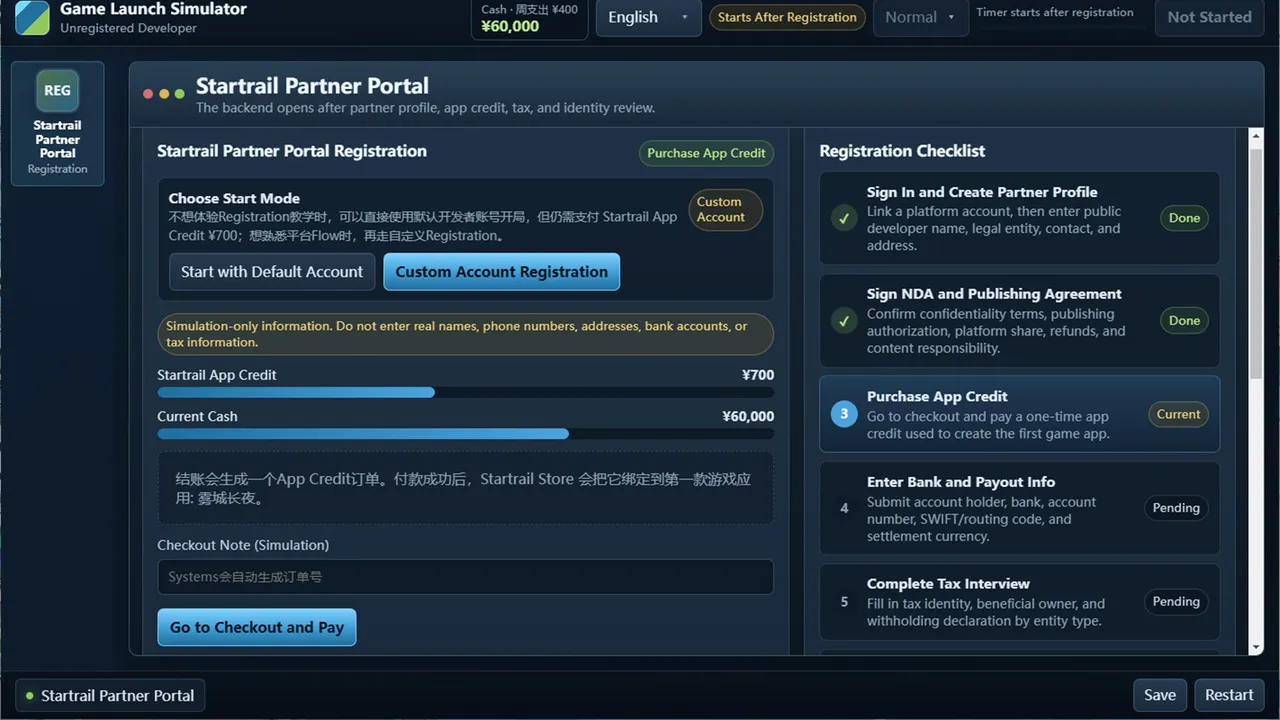Select Start with Default Account

click(272, 272)
